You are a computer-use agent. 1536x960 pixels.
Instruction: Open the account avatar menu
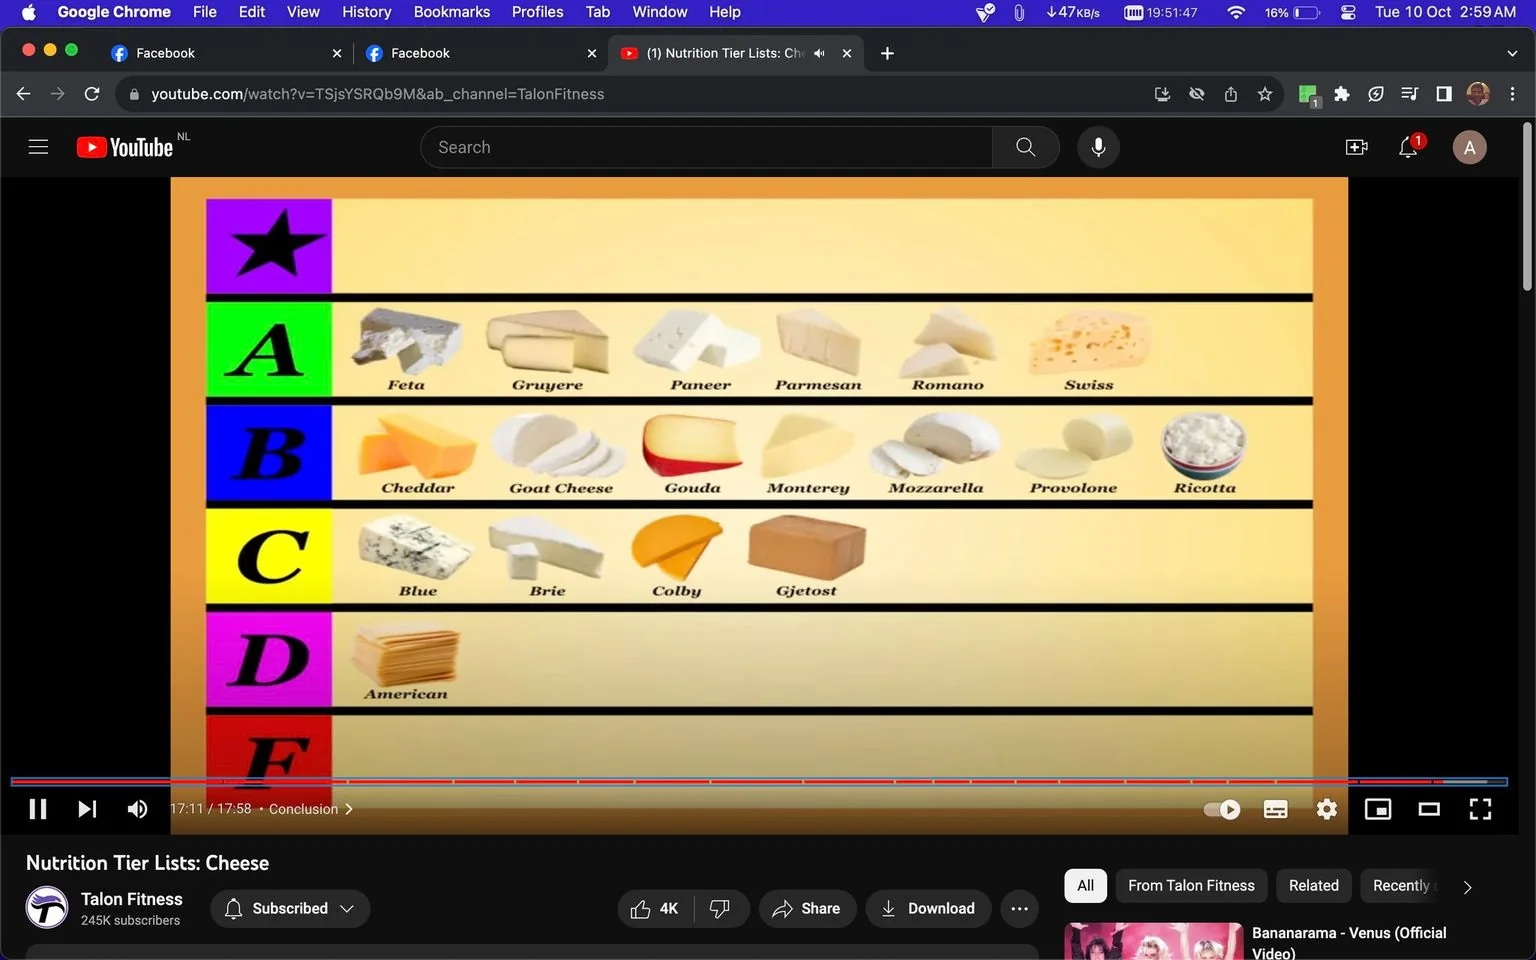[x=1469, y=147]
